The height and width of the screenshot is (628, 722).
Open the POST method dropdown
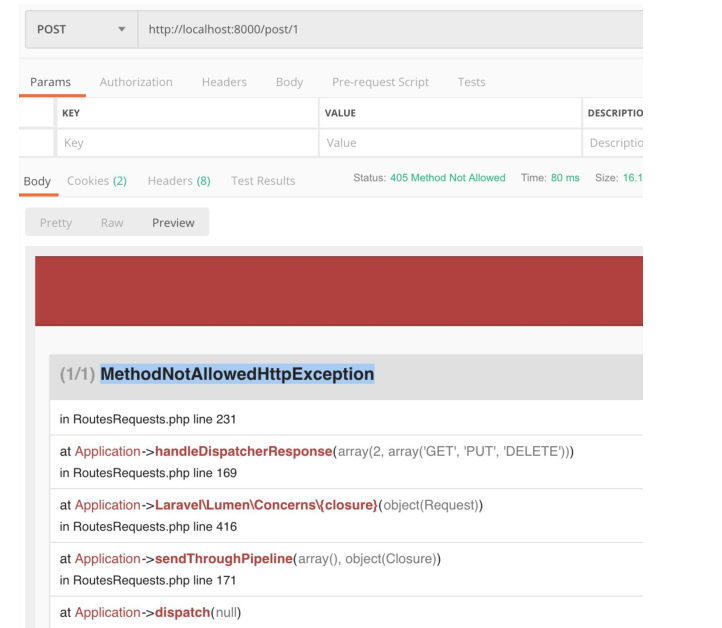[82, 29]
